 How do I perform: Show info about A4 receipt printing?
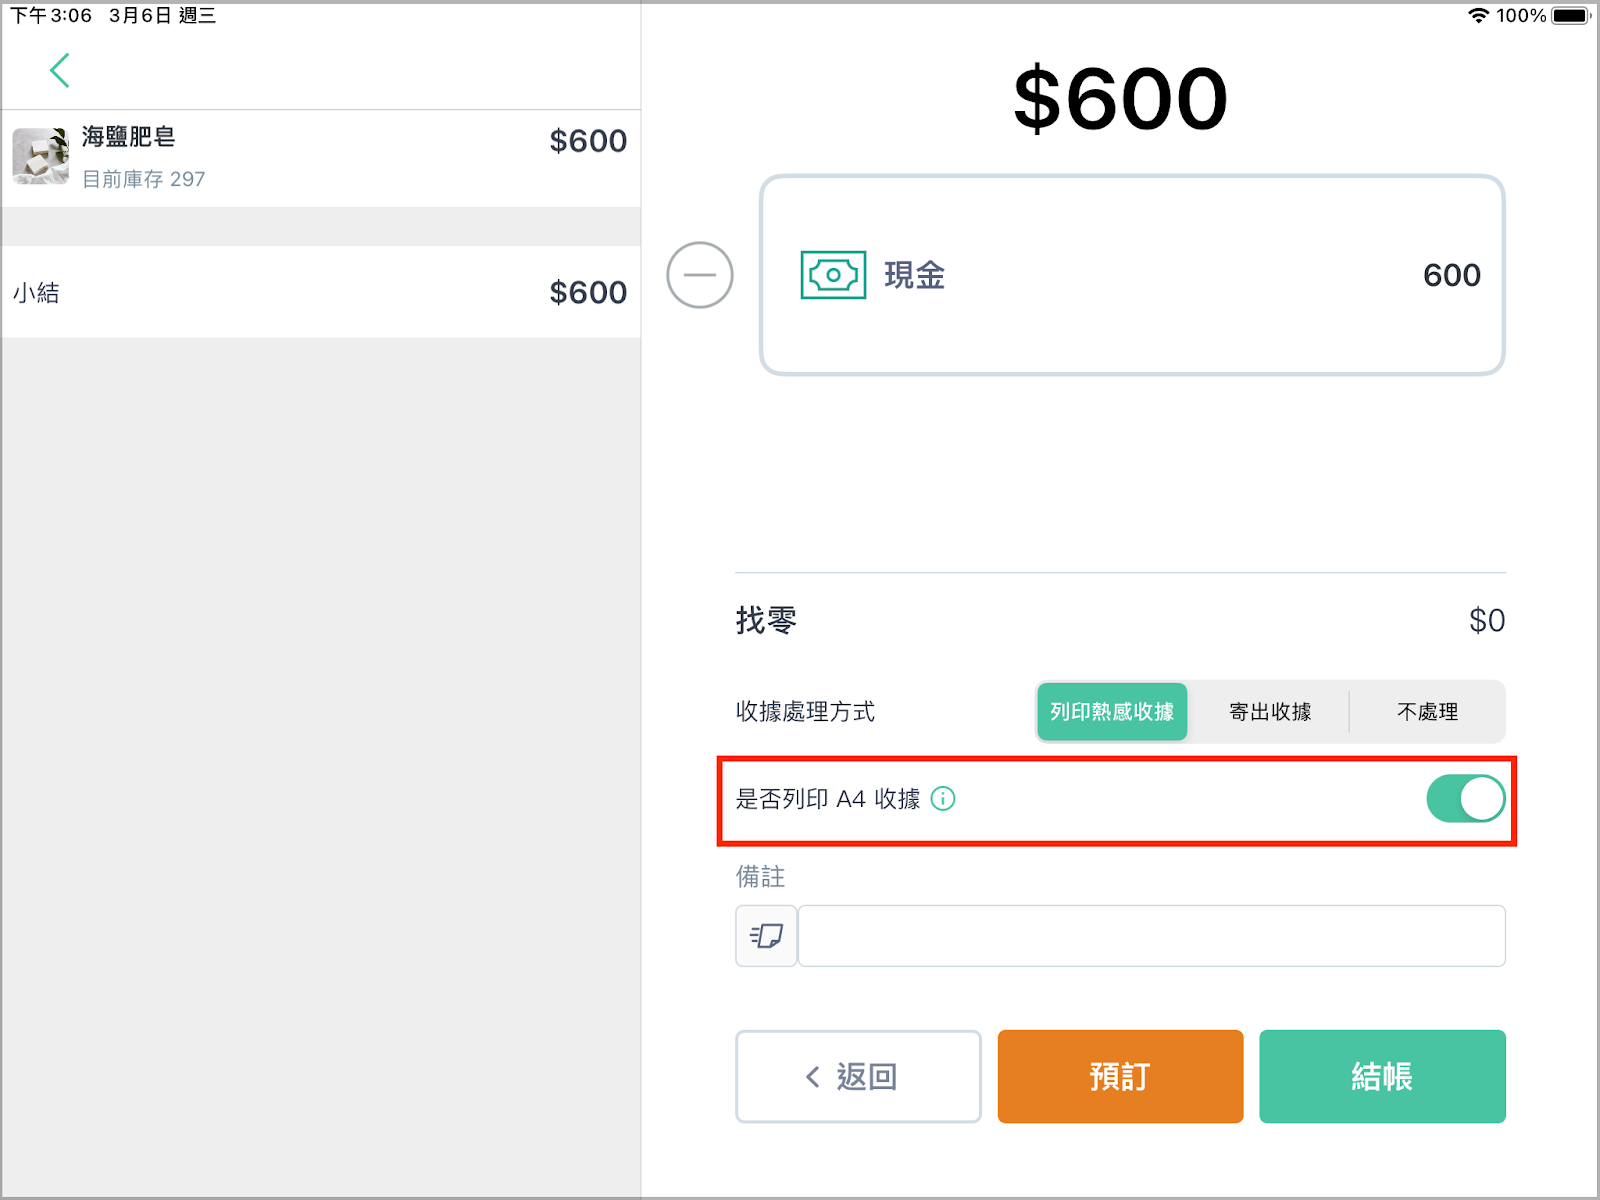point(943,798)
